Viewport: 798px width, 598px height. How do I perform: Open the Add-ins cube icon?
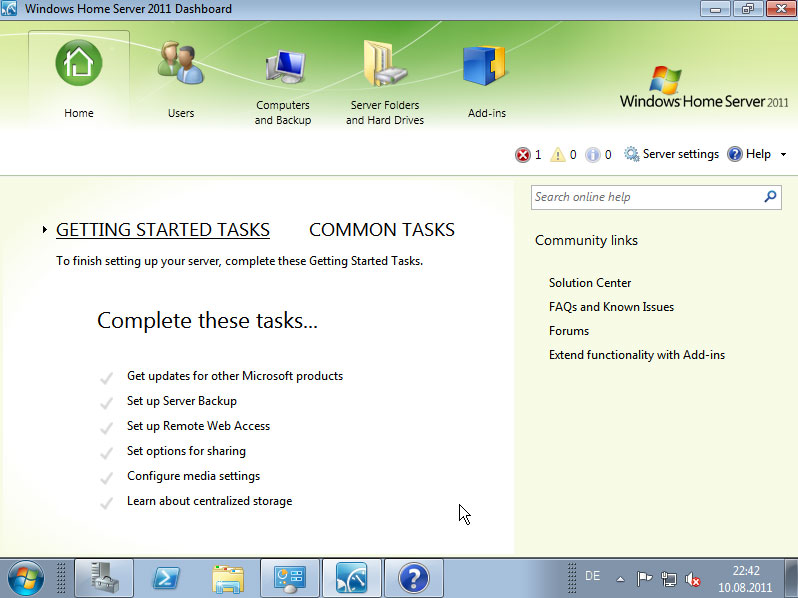(x=484, y=66)
